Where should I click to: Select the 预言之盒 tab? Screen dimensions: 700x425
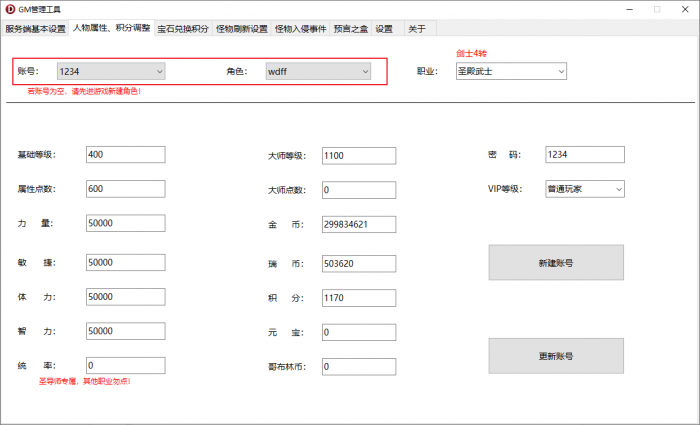(x=350, y=29)
